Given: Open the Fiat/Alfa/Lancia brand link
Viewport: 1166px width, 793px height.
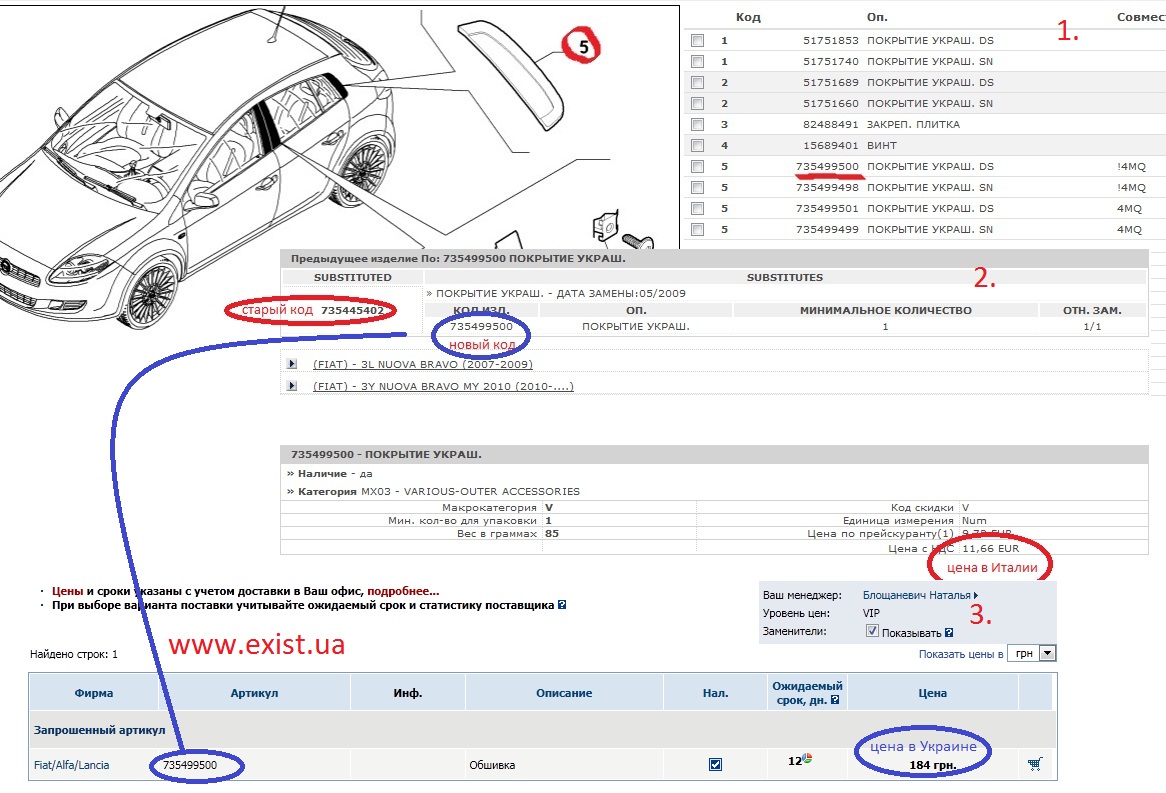Looking at the screenshot, I should 72,765.
